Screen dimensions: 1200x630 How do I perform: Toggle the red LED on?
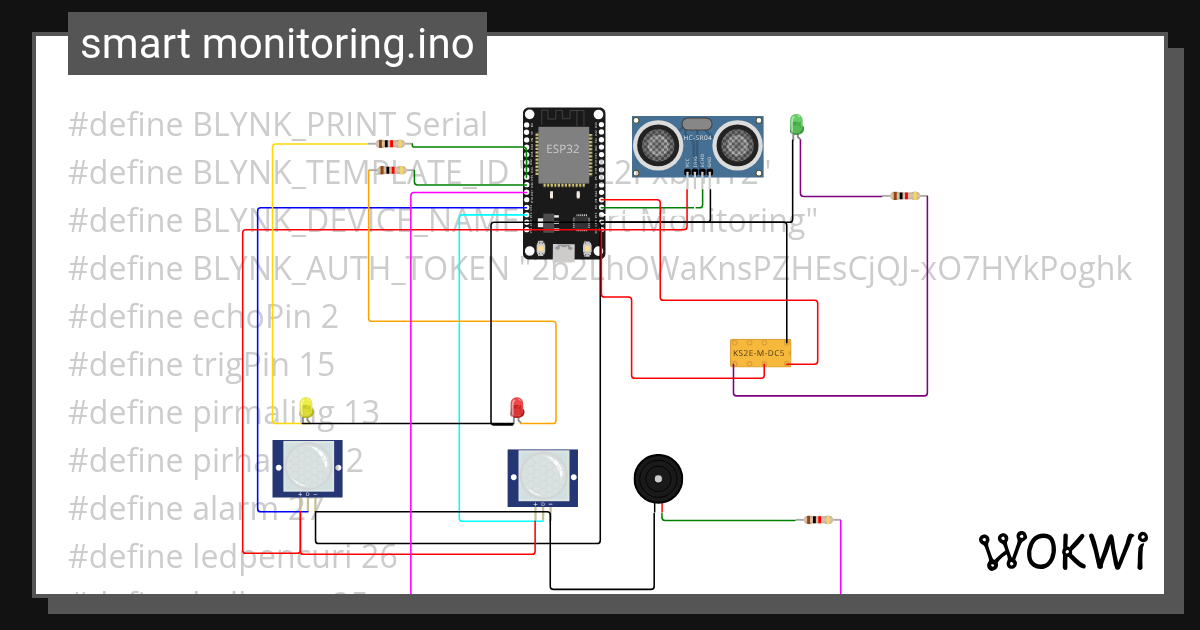coord(516,408)
